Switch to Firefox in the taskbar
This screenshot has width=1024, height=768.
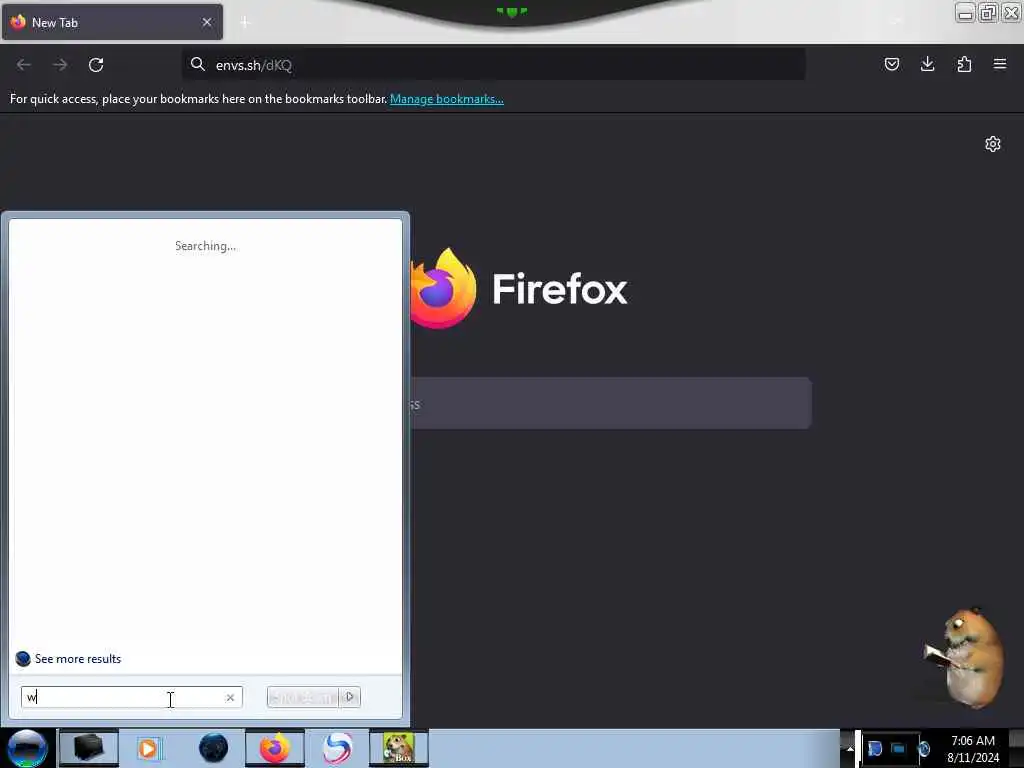click(x=275, y=748)
